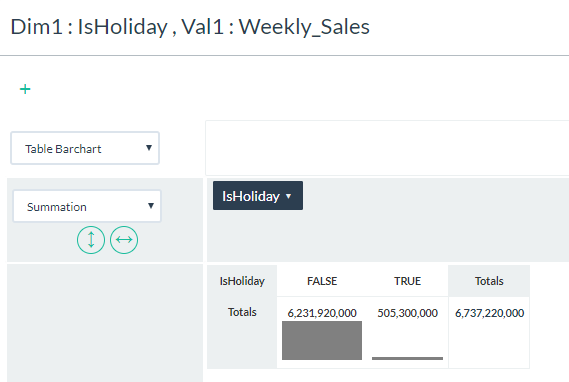Click the Totals column header

pyautogui.click(x=489, y=281)
